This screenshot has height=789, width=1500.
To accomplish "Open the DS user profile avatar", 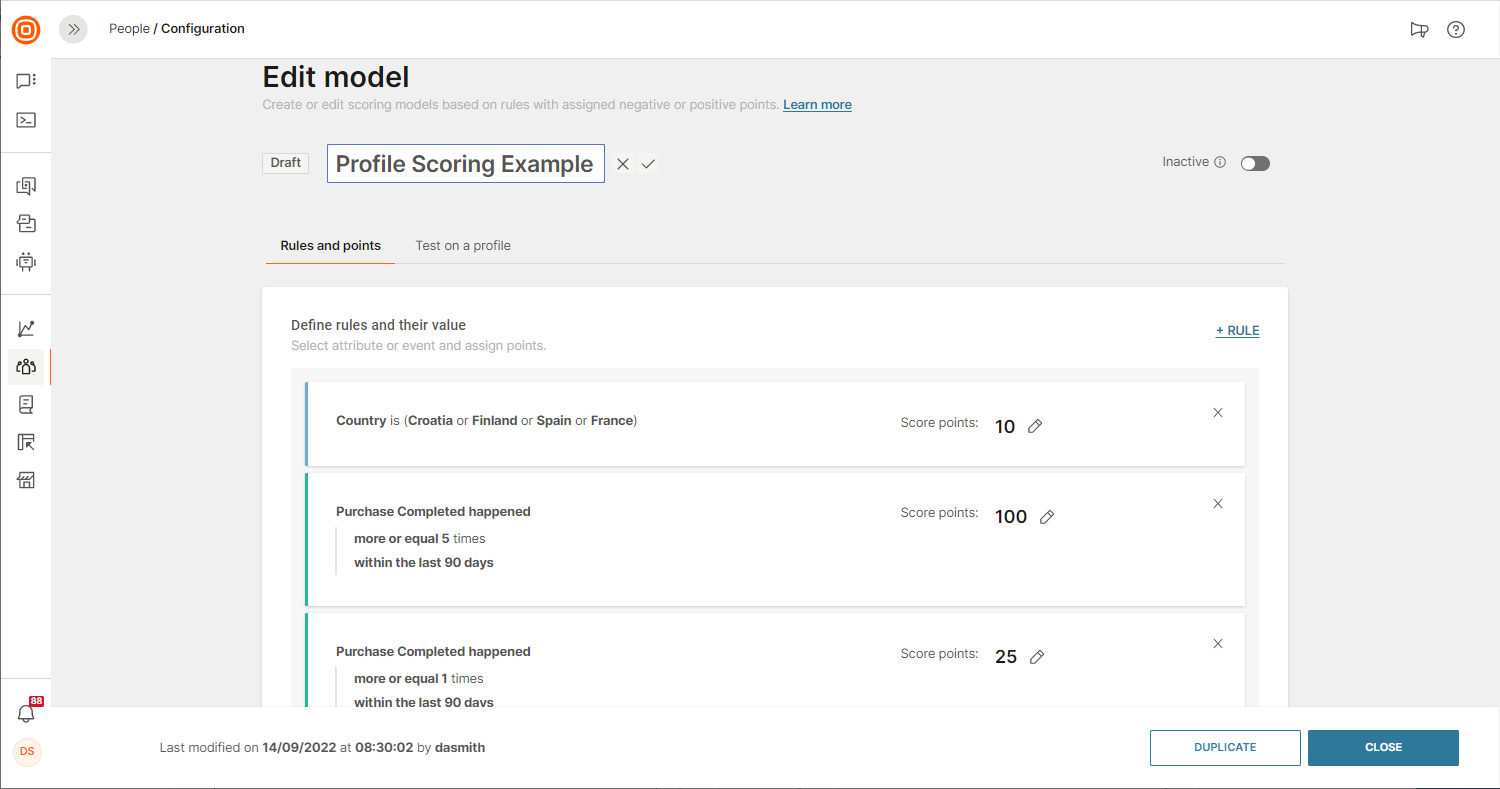I will point(27,751).
